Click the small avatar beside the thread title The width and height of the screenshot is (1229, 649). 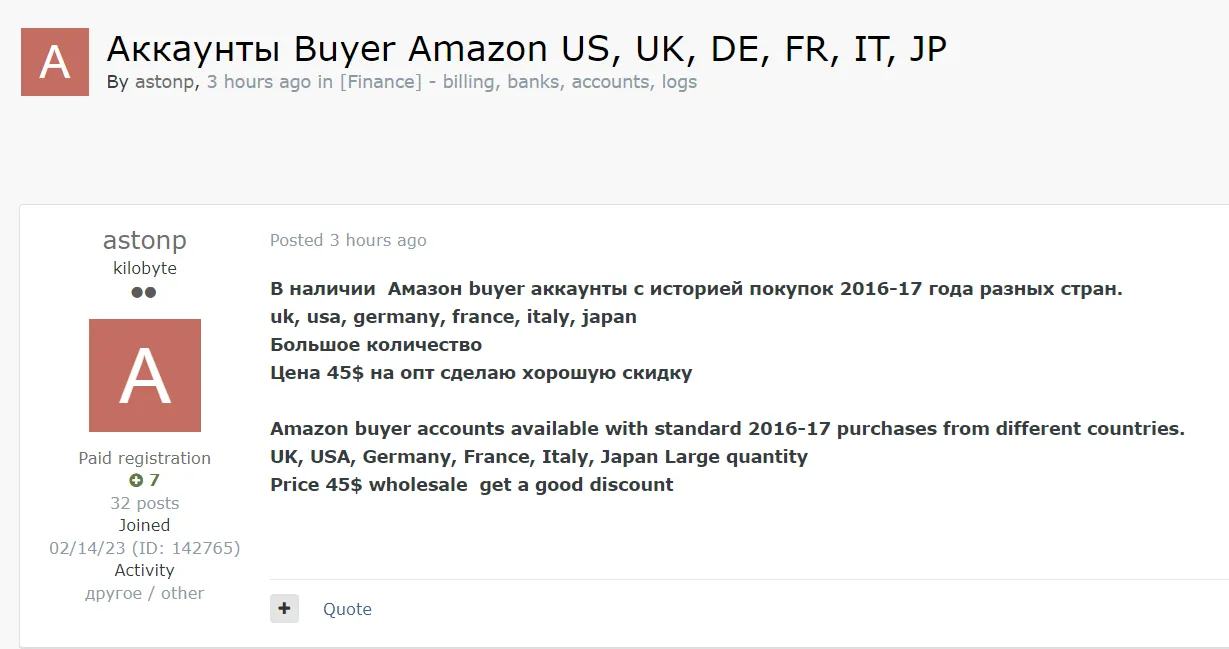(55, 62)
